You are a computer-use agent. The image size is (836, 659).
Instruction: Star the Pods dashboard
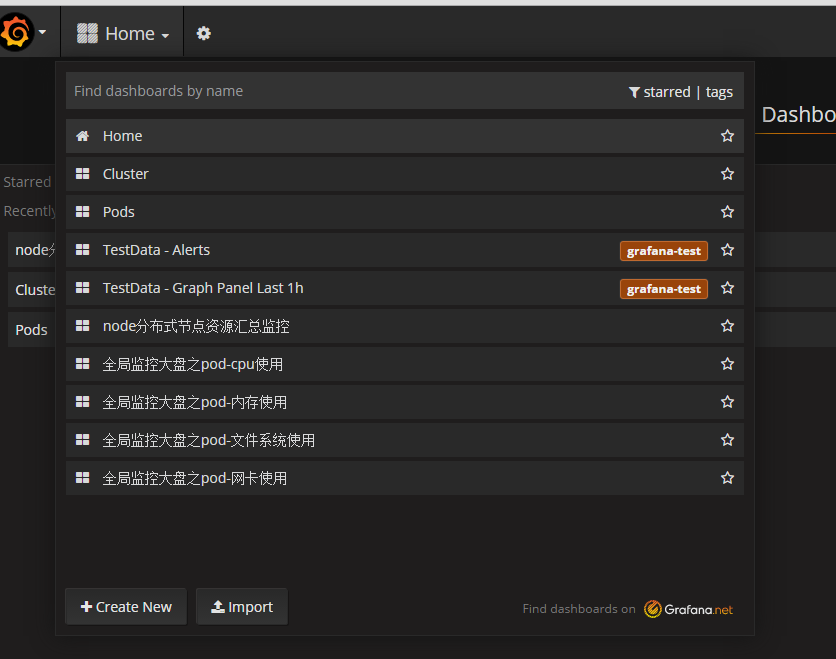coord(727,212)
